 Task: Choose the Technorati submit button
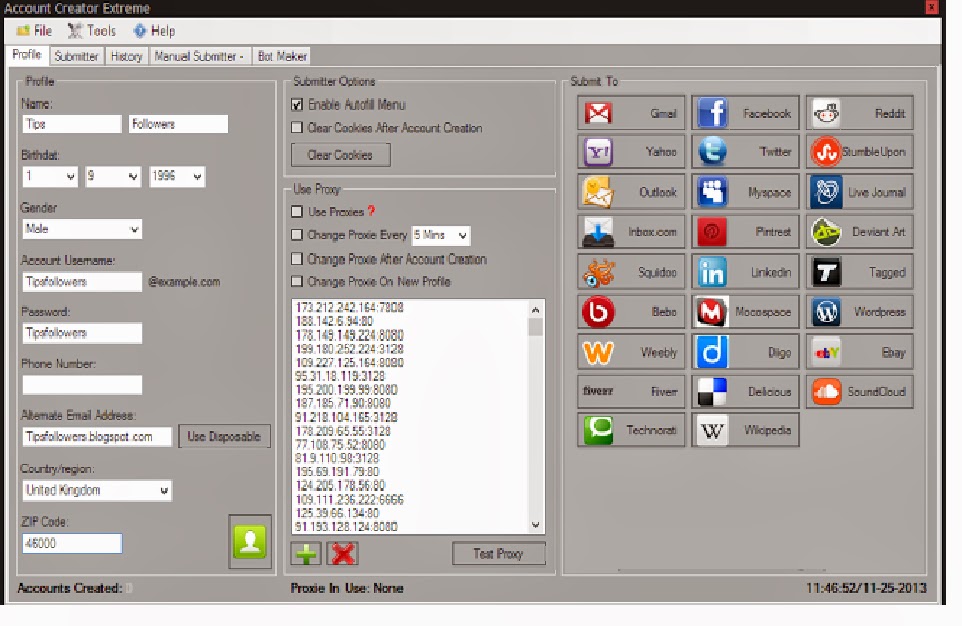click(631, 430)
